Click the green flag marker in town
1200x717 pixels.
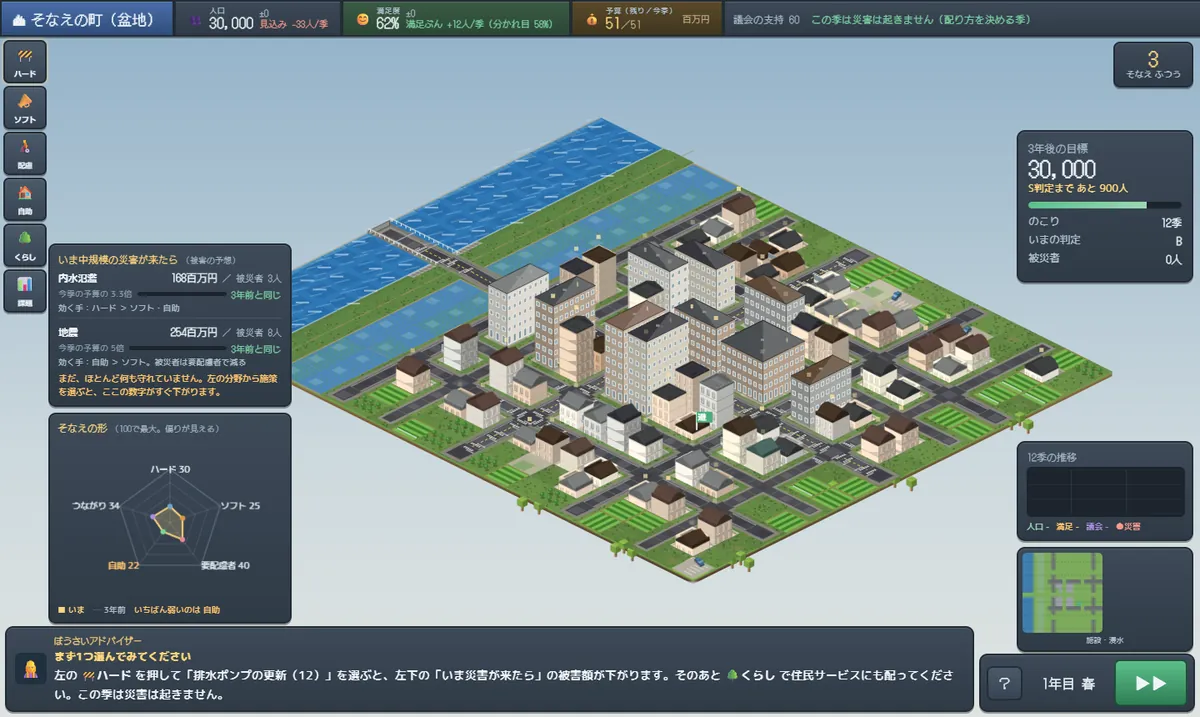tap(703, 418)
